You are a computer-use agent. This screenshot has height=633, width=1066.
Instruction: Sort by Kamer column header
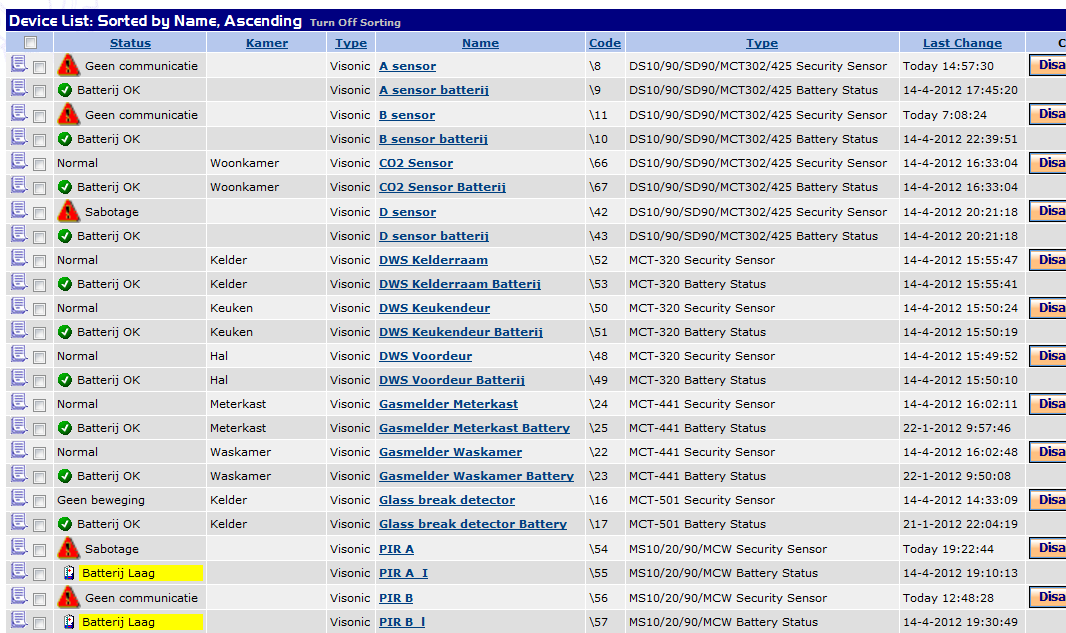[266, 43]
